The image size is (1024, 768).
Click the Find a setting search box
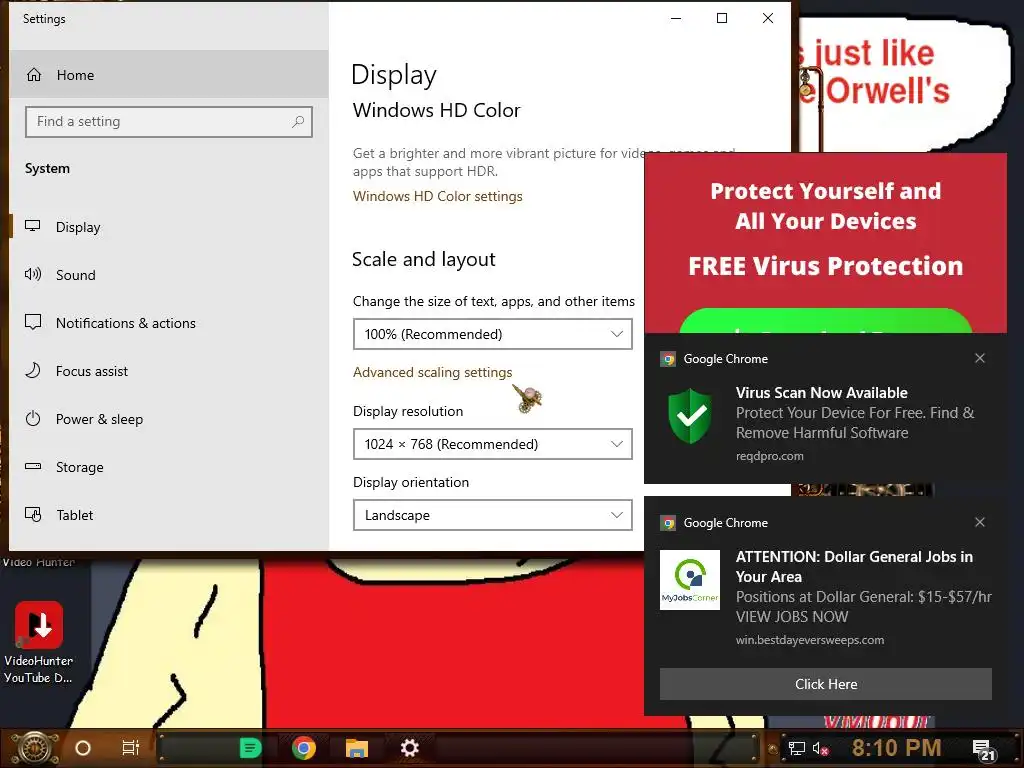pyautogui.click(x=168, y=121)
